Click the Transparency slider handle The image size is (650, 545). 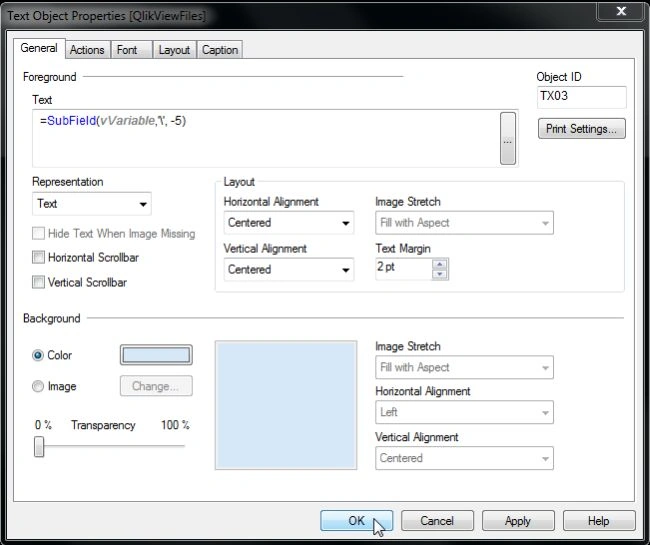(x=39, y=446)
